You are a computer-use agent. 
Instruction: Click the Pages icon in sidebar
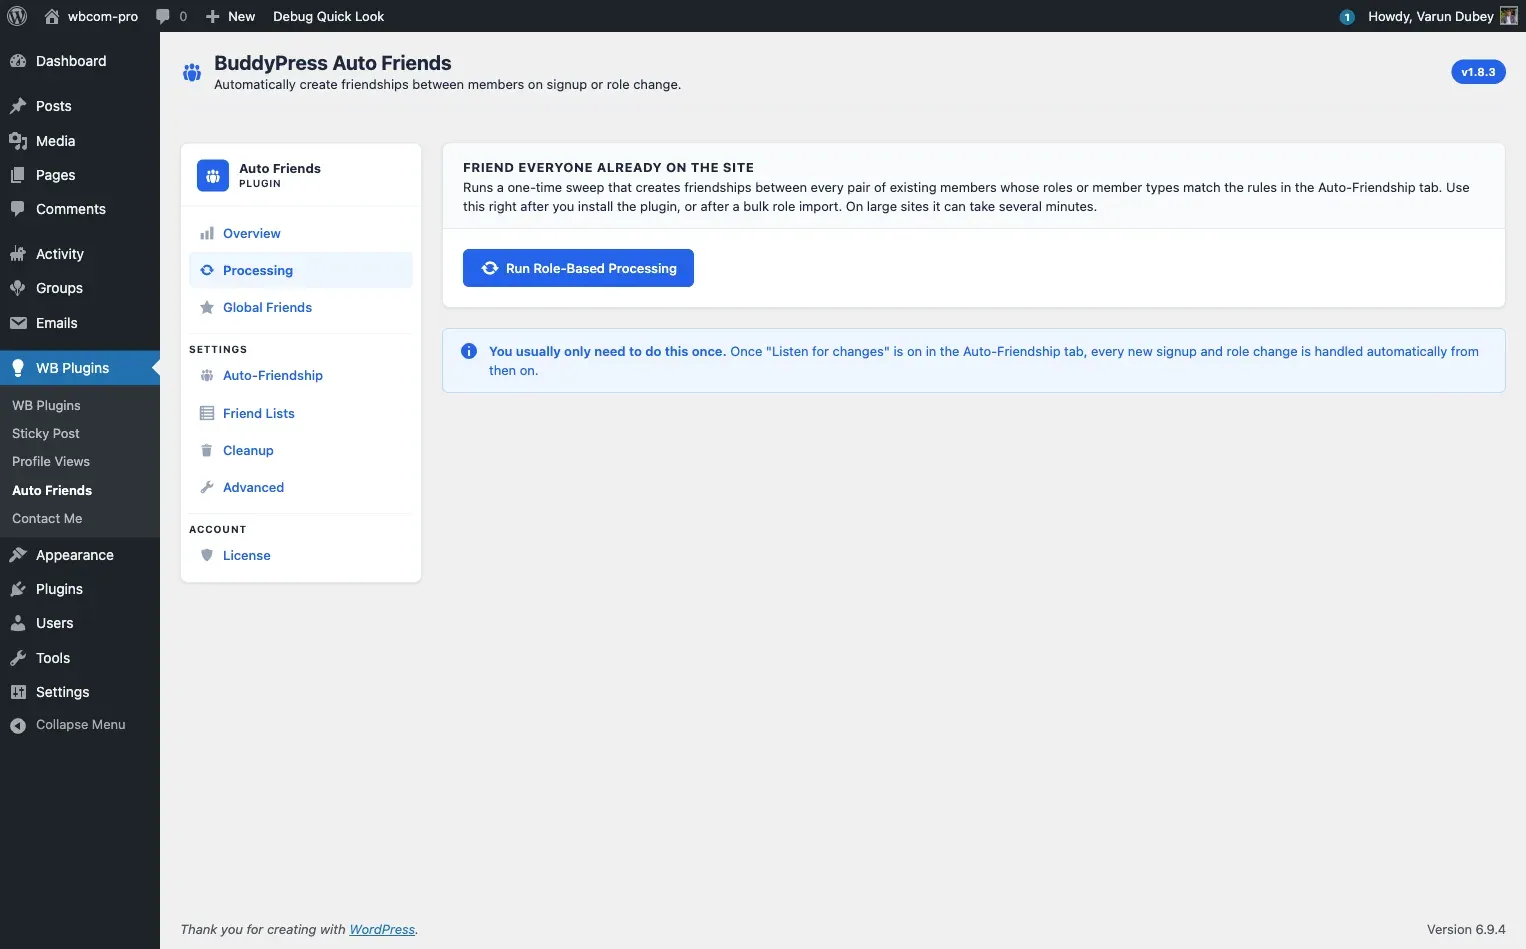pos(18,175)
